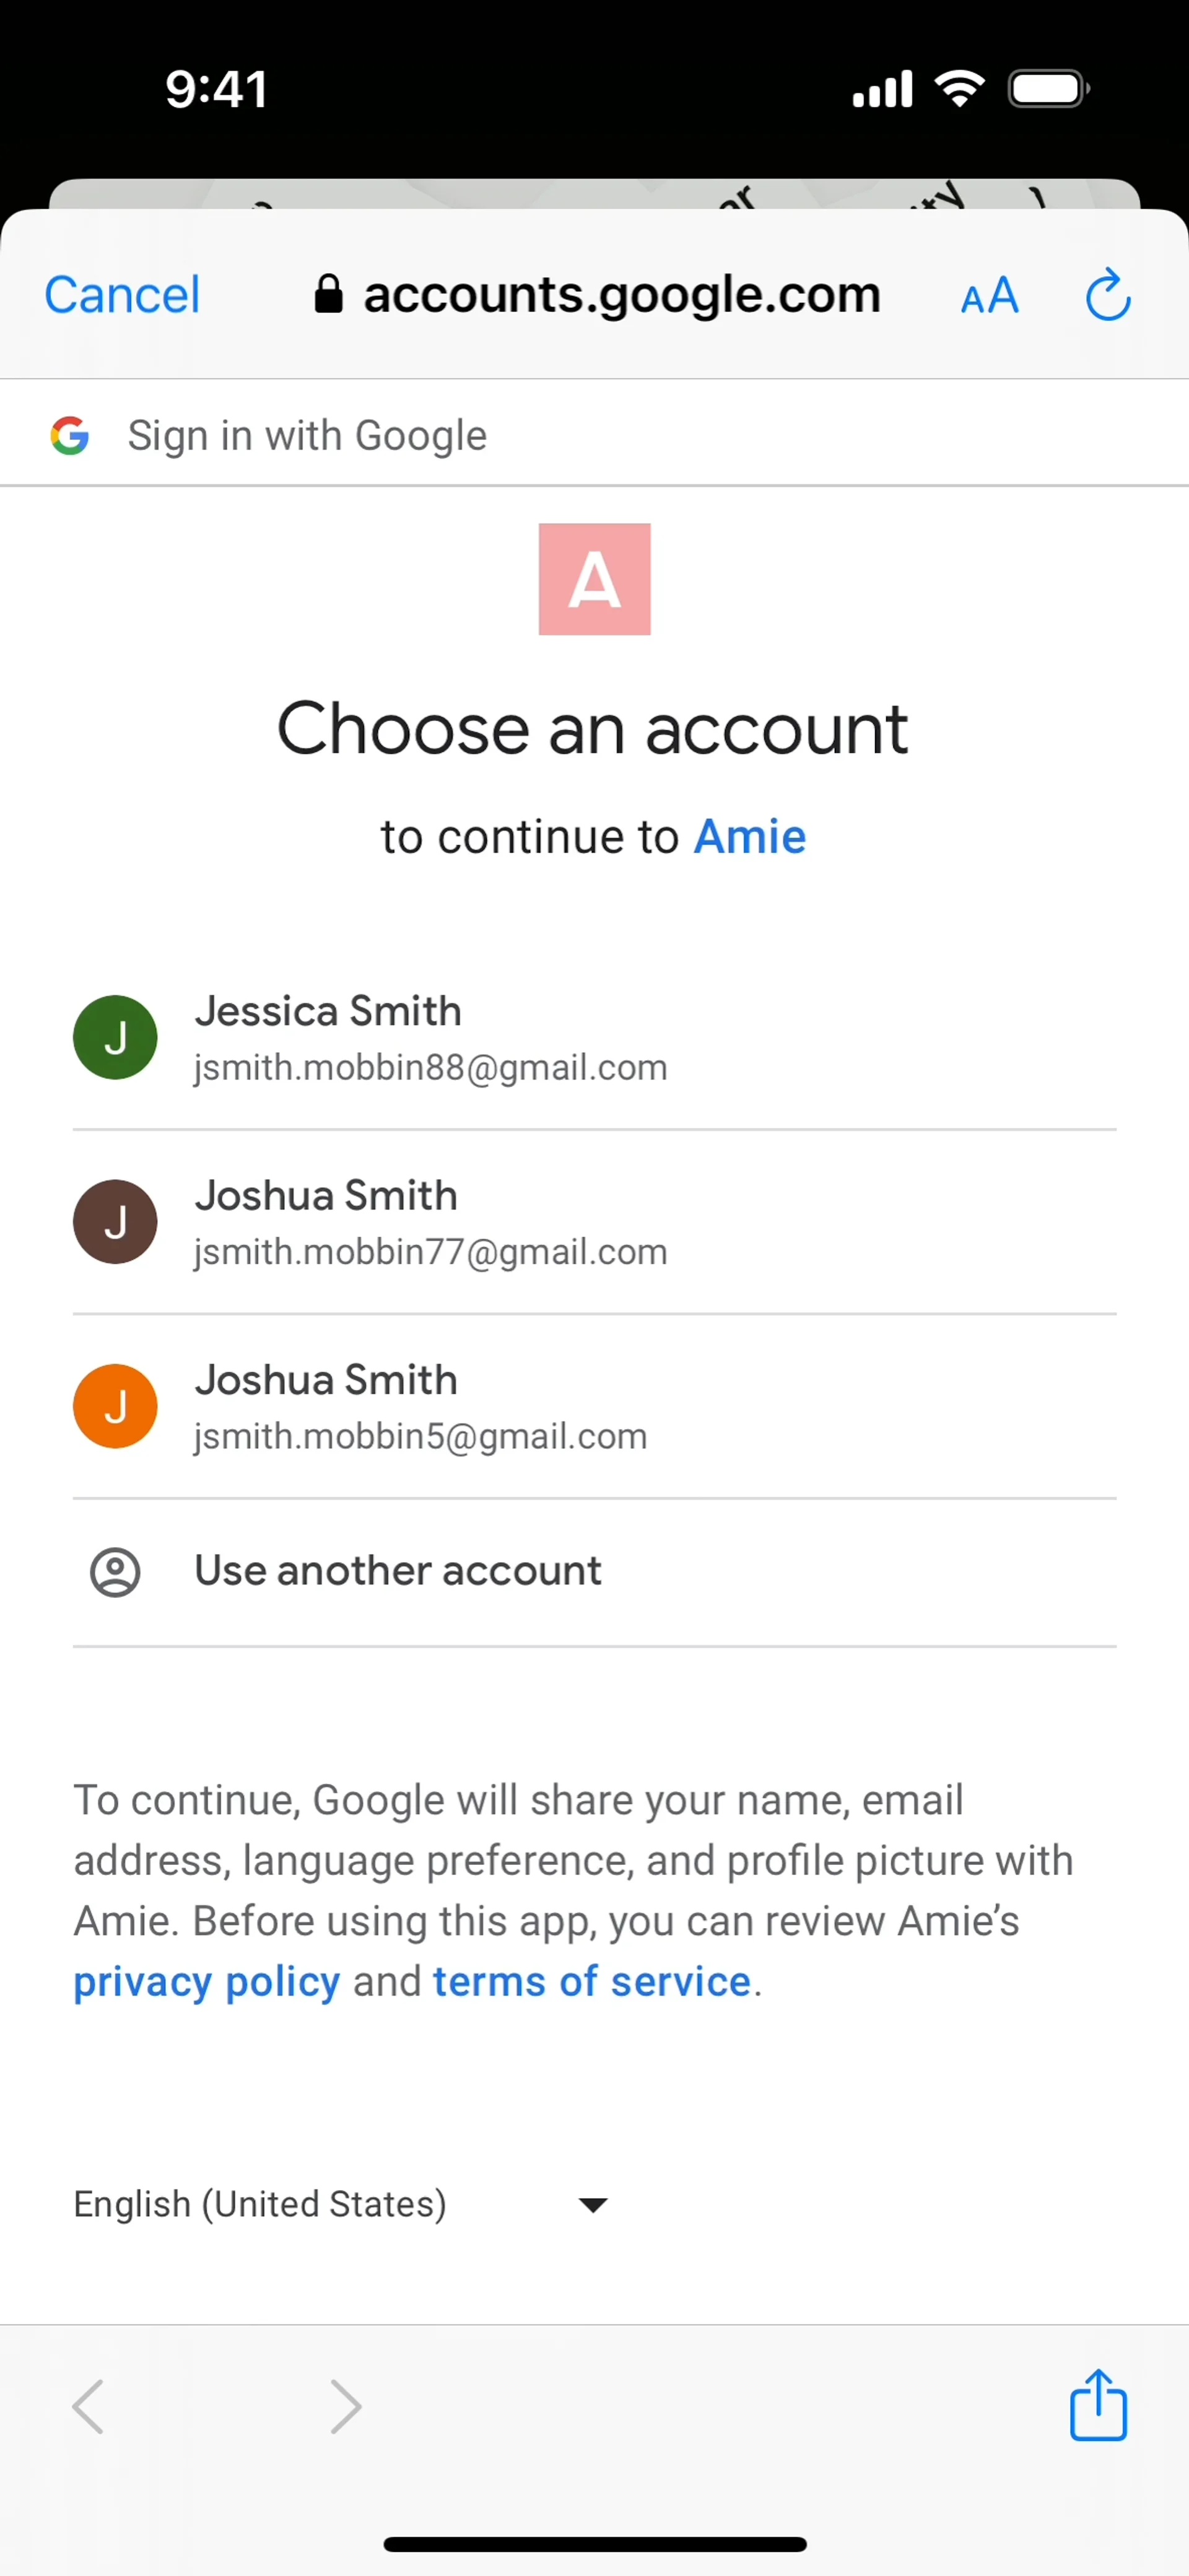Tap the pink Amie app logo
Image resolution: width=1189 pixels, height=2576 pixels.
594,579
